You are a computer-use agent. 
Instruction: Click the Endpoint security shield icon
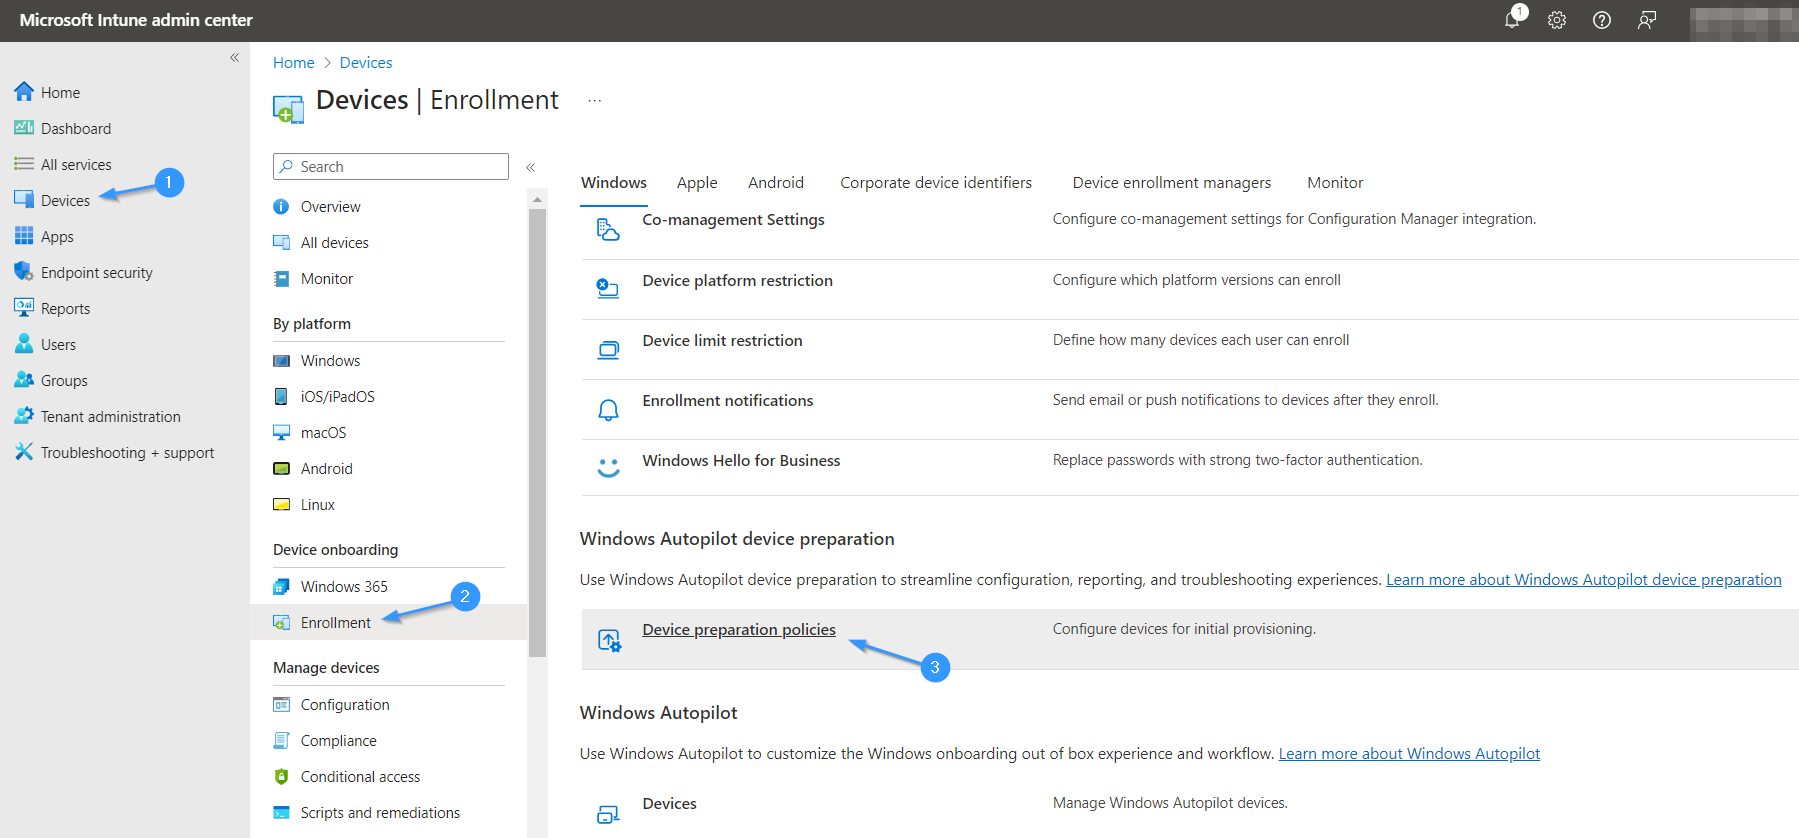[24, 272]
